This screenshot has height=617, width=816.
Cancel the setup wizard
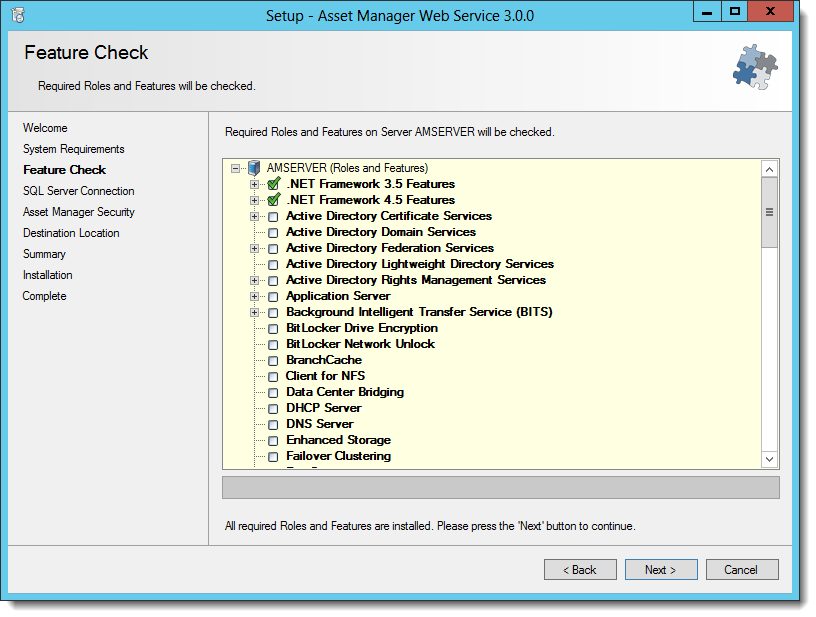(x=742, y=570)
